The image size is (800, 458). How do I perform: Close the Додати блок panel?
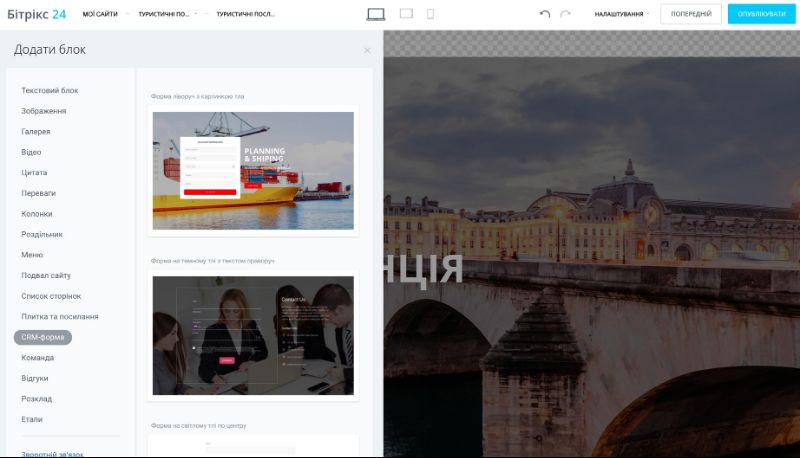[367, 50]
